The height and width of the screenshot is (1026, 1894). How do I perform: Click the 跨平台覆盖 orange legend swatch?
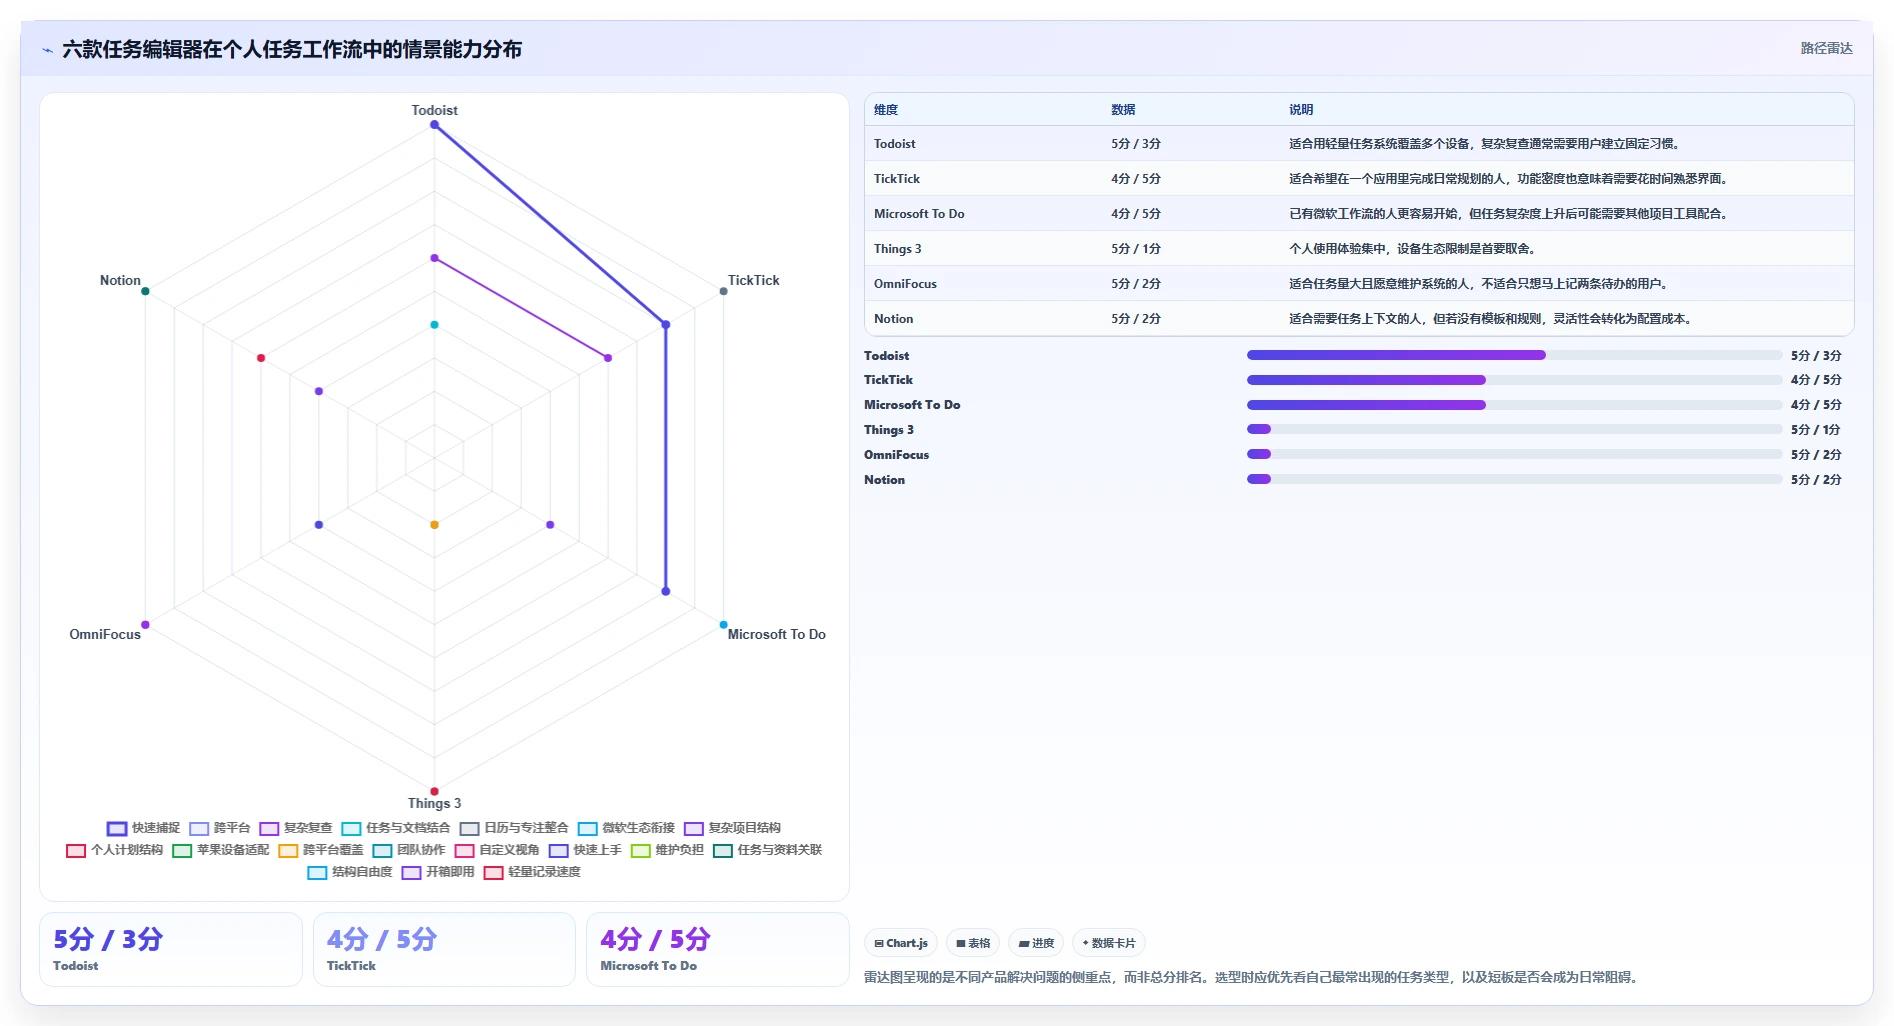(288, 850)
